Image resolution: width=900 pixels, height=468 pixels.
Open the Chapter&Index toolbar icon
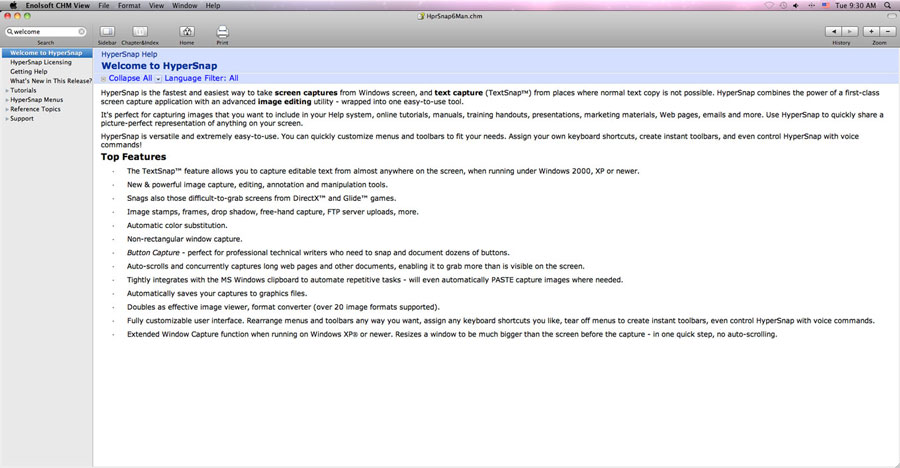click(x=140, y=32)
